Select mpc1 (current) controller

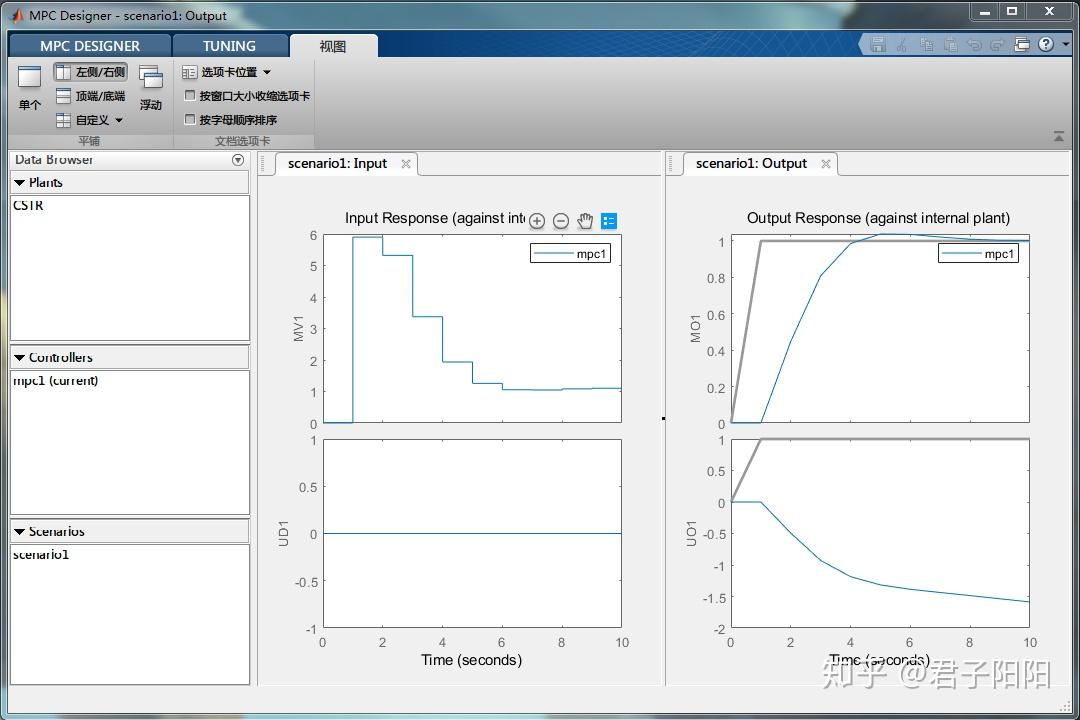point(56,380)
